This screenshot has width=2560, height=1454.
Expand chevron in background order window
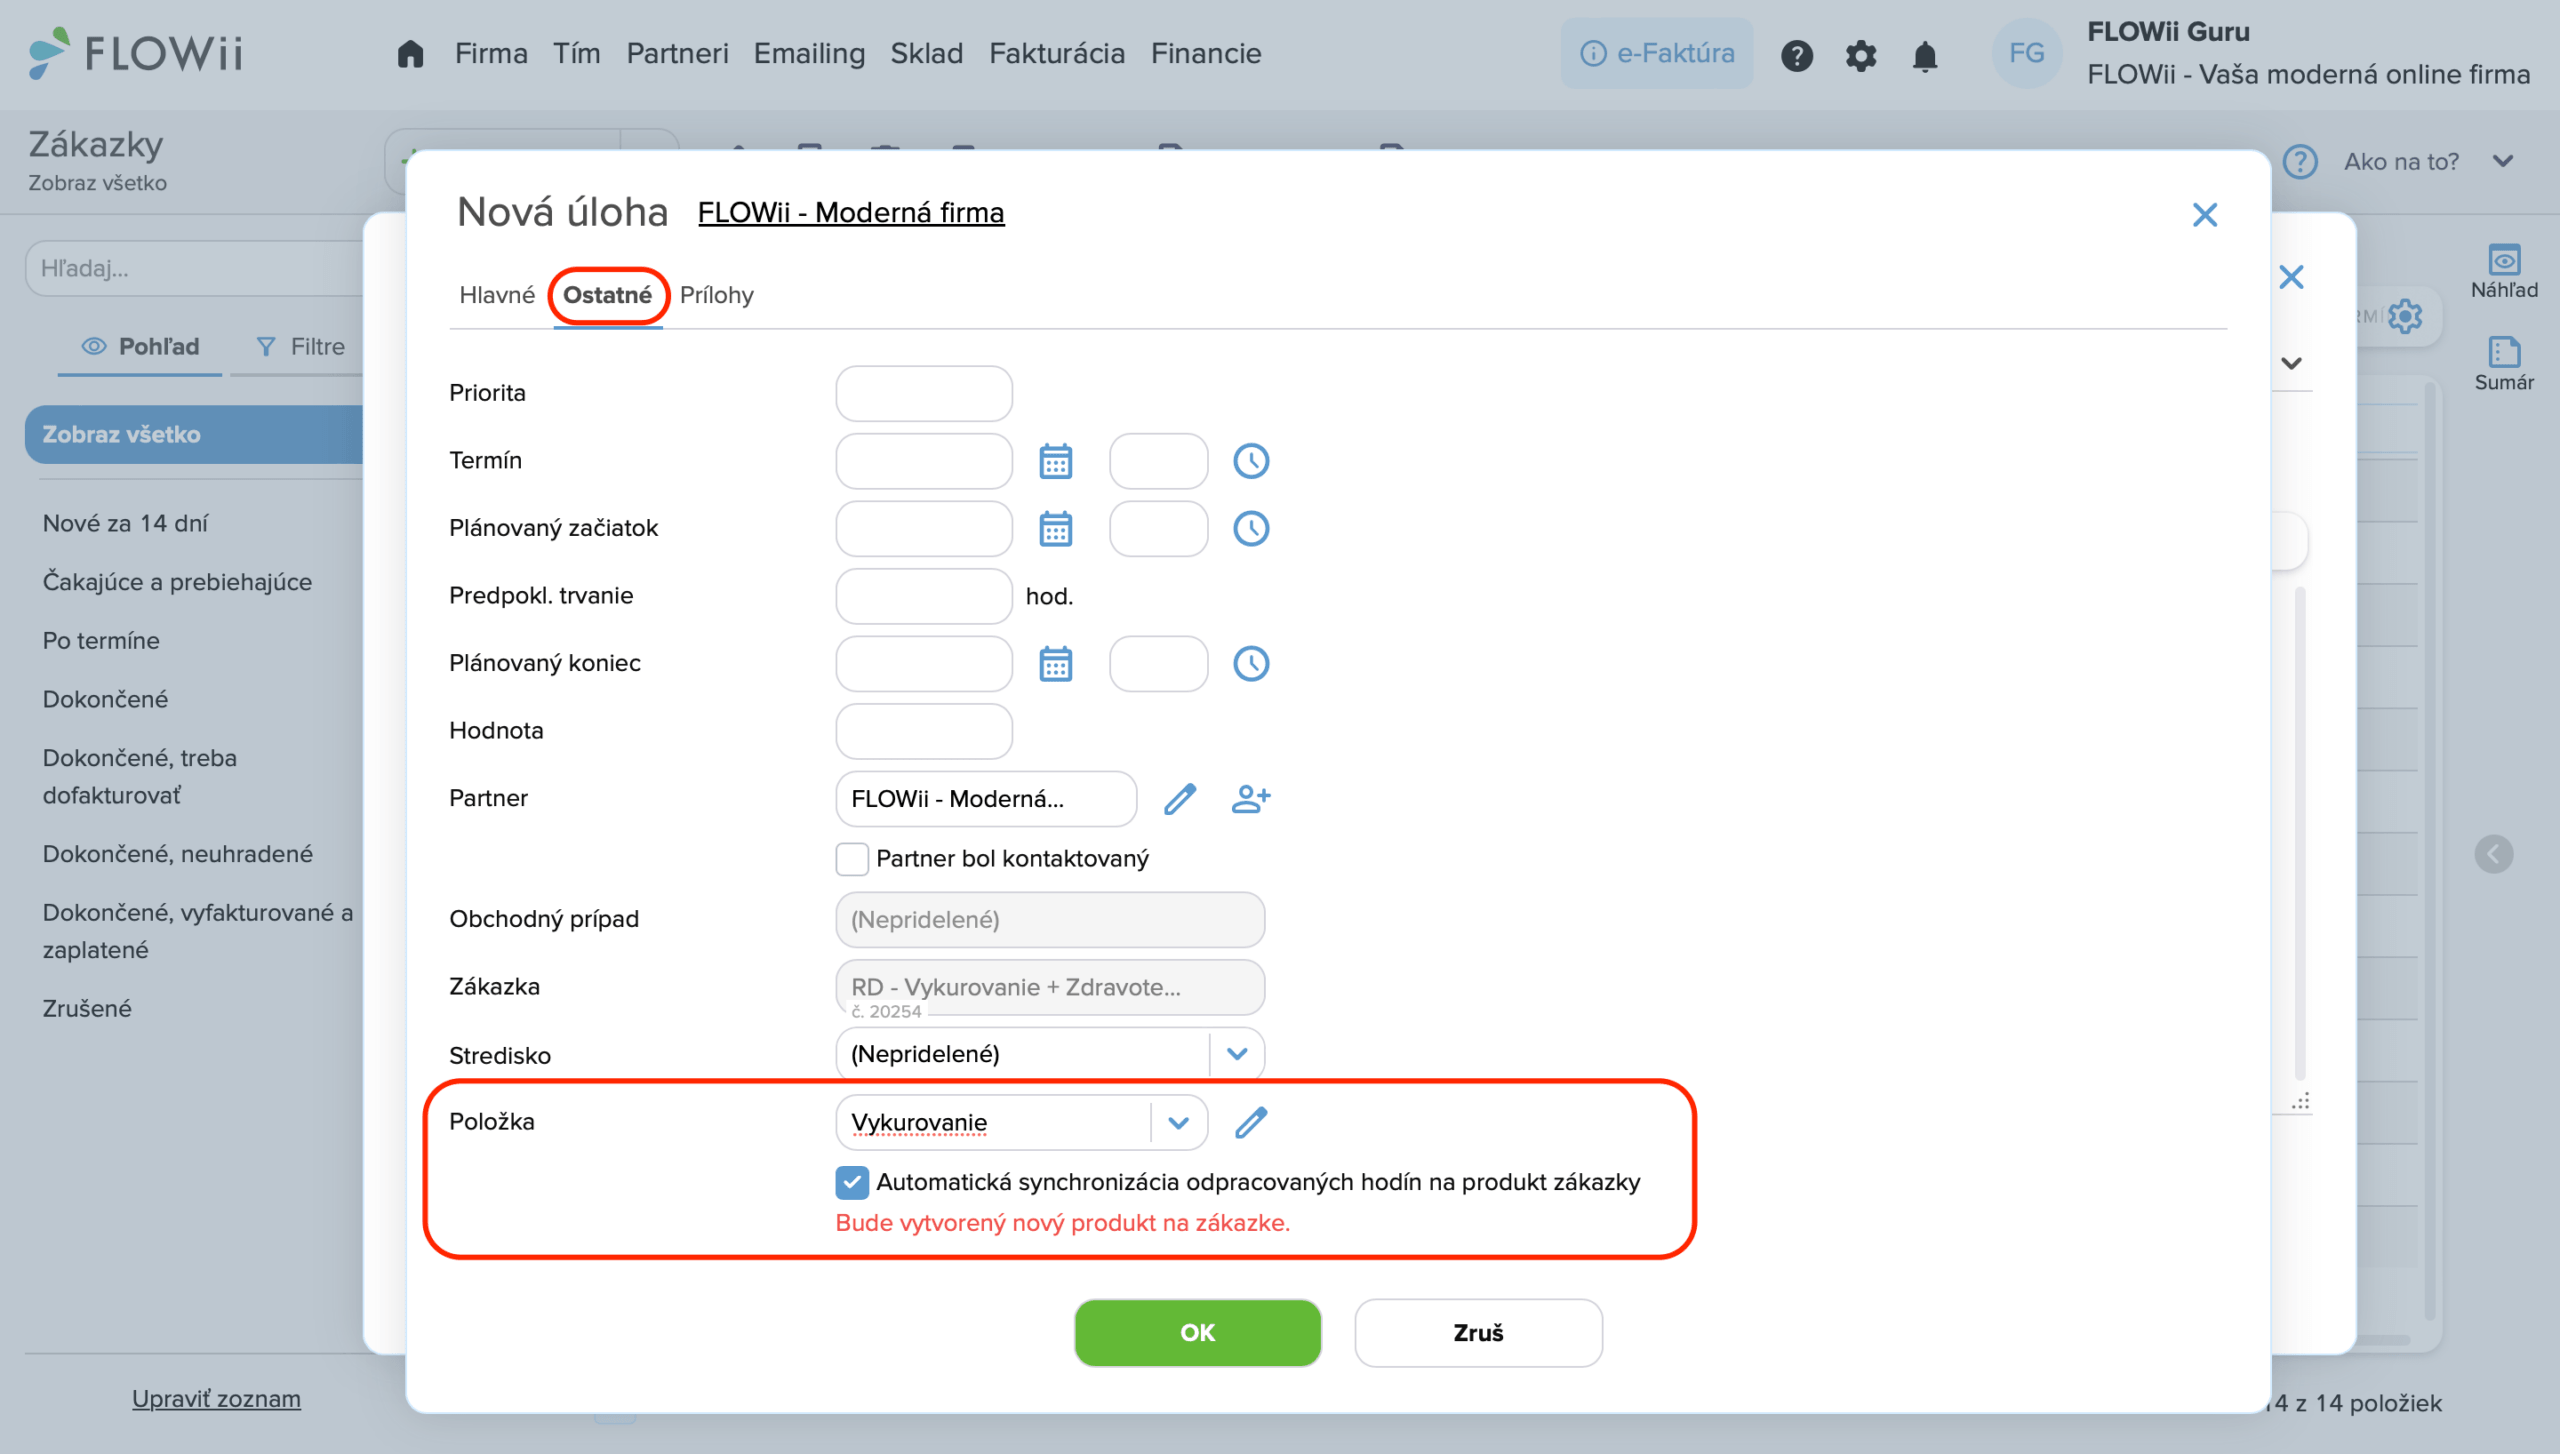2291,364
